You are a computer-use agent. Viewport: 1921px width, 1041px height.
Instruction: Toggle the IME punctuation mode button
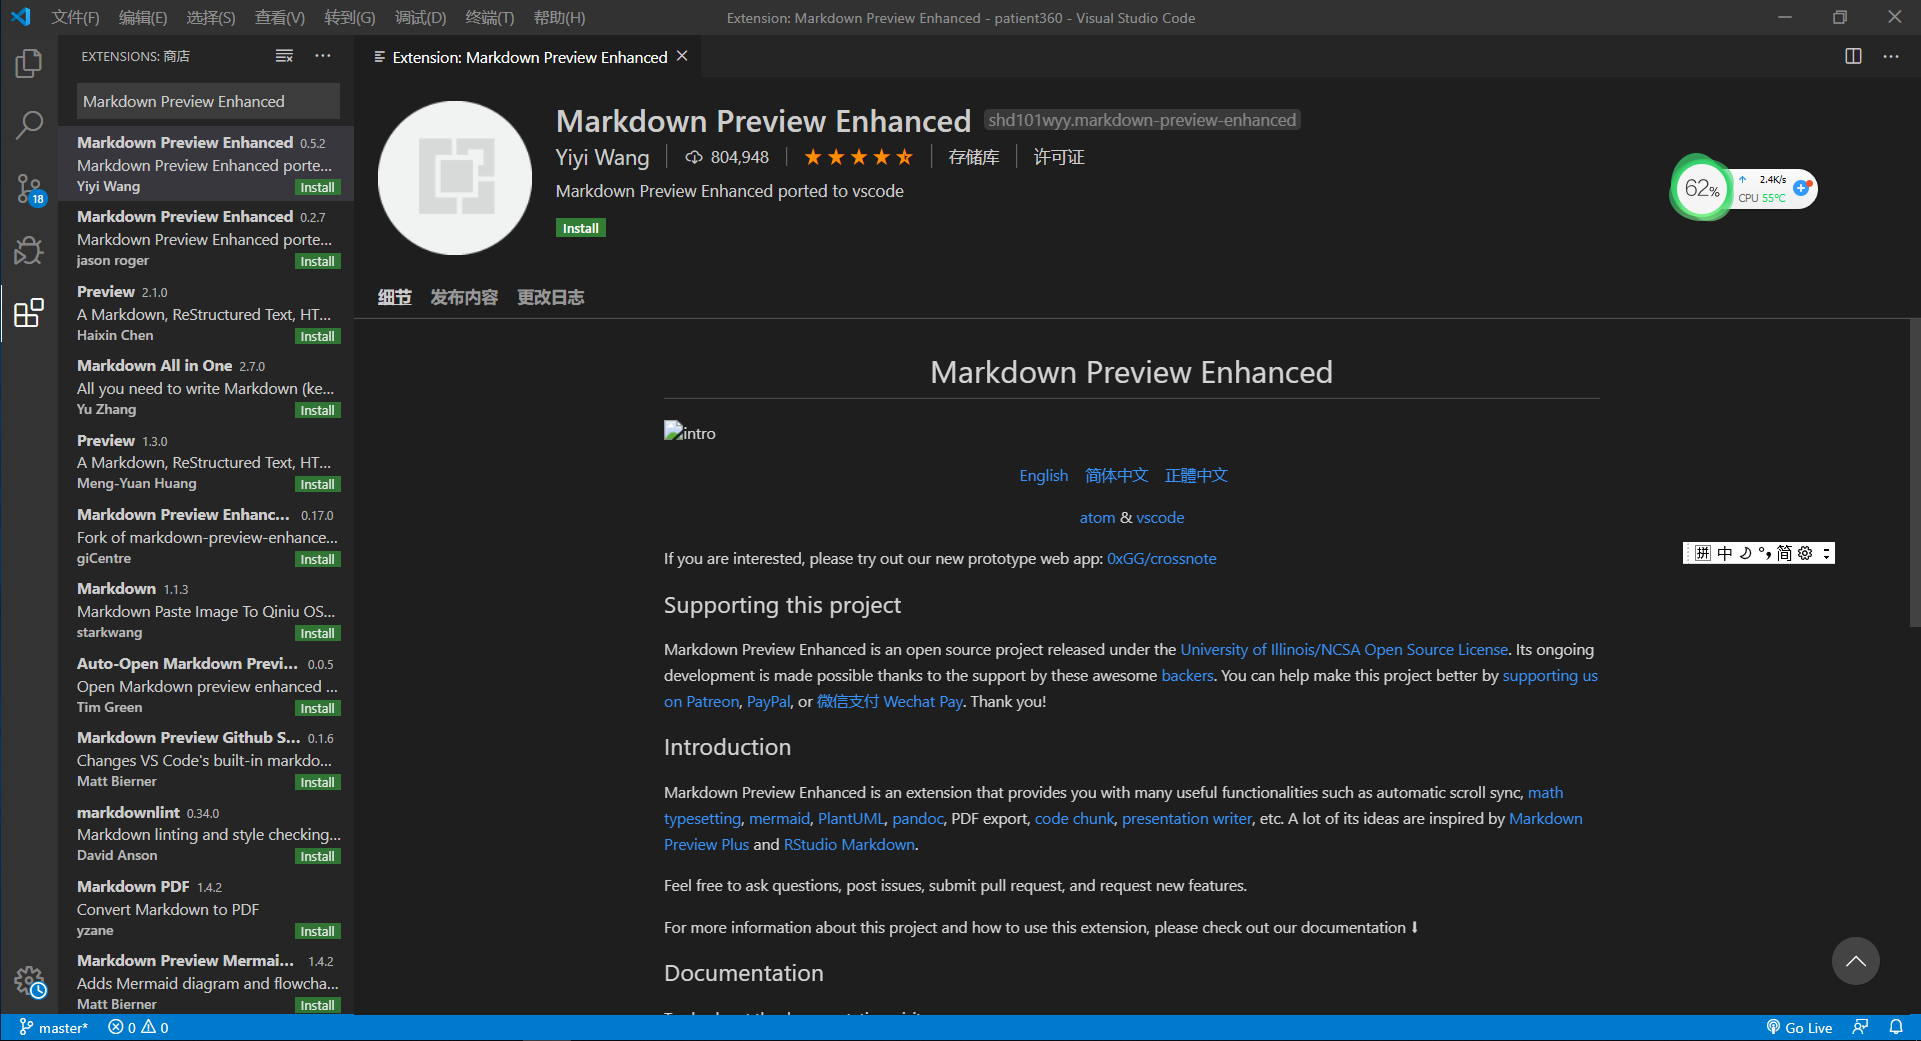point(1765,553)
